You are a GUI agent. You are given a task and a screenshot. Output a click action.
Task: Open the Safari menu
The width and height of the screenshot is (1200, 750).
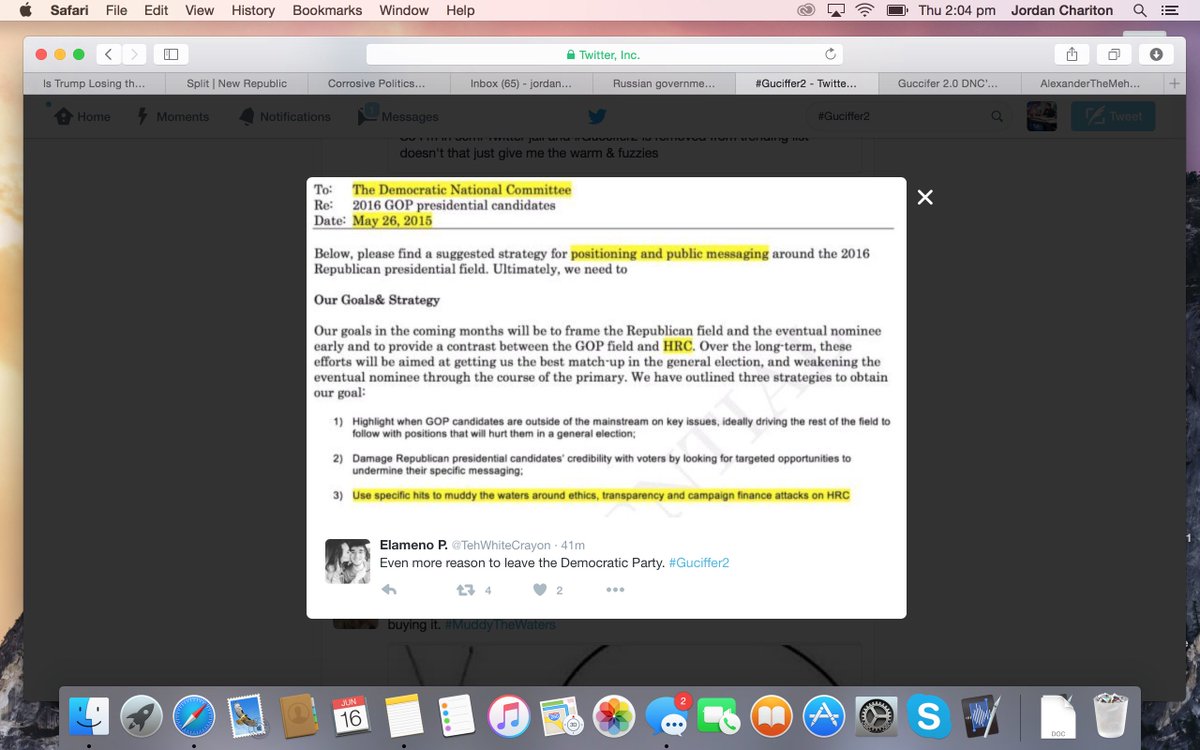(x=70, y=10)
